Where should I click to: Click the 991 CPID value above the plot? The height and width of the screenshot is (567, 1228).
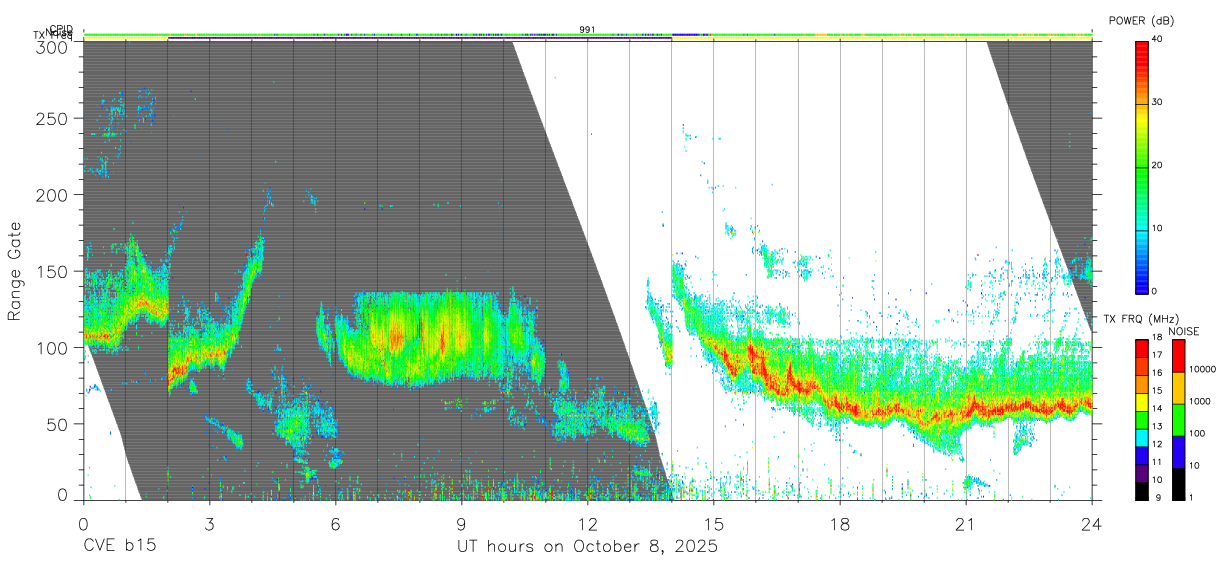click(x=587, y=29)
